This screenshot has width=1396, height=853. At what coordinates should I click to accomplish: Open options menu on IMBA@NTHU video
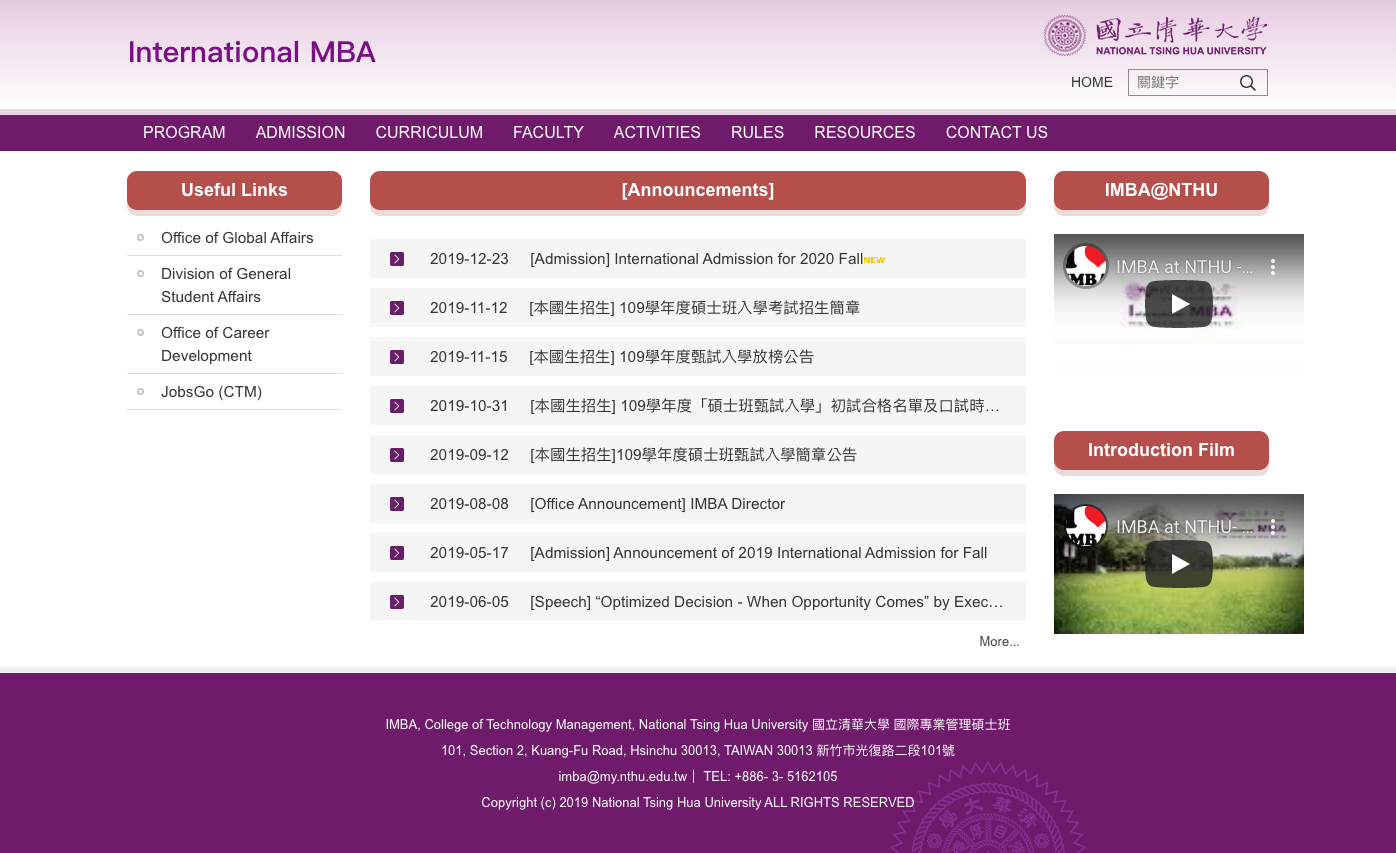[1273, 267]
